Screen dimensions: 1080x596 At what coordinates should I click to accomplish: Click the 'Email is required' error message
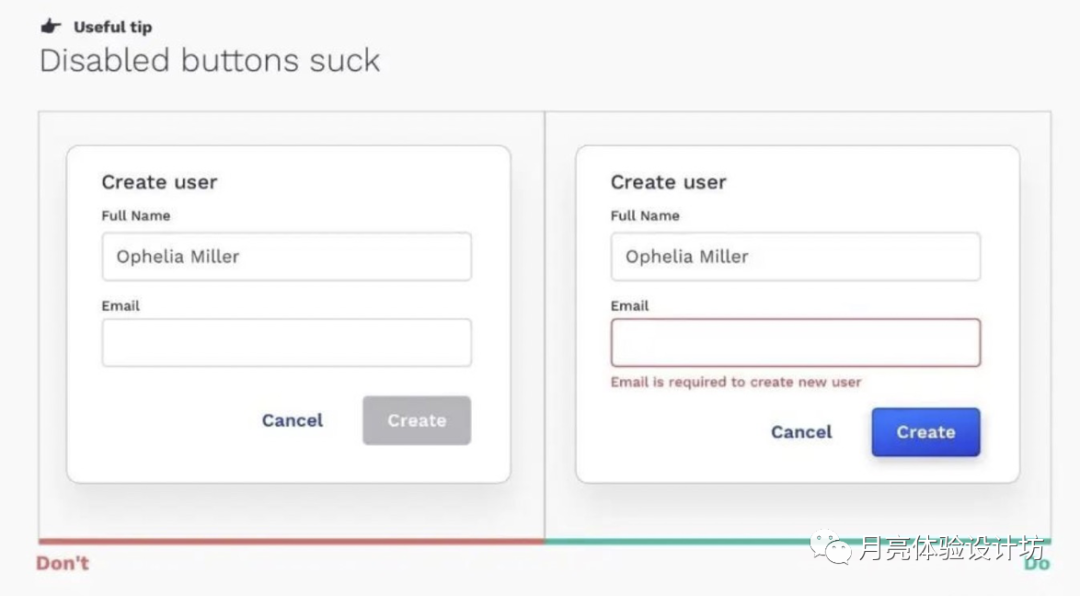pyautogui.click(x=736, y=382)
